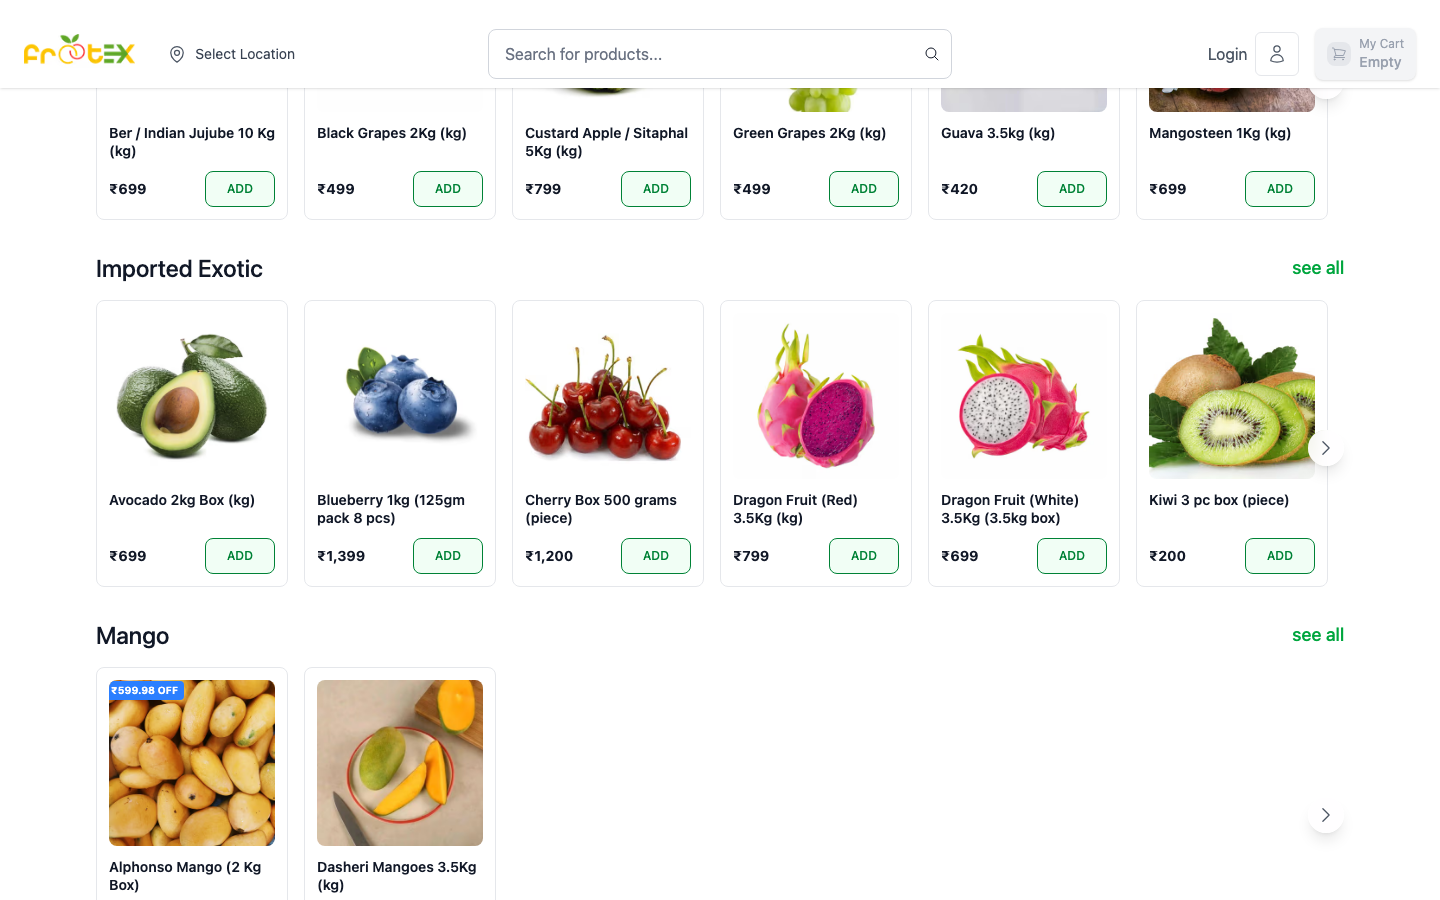Click the right arrow on the Imported Exotic carousel

click(1325, 448)
